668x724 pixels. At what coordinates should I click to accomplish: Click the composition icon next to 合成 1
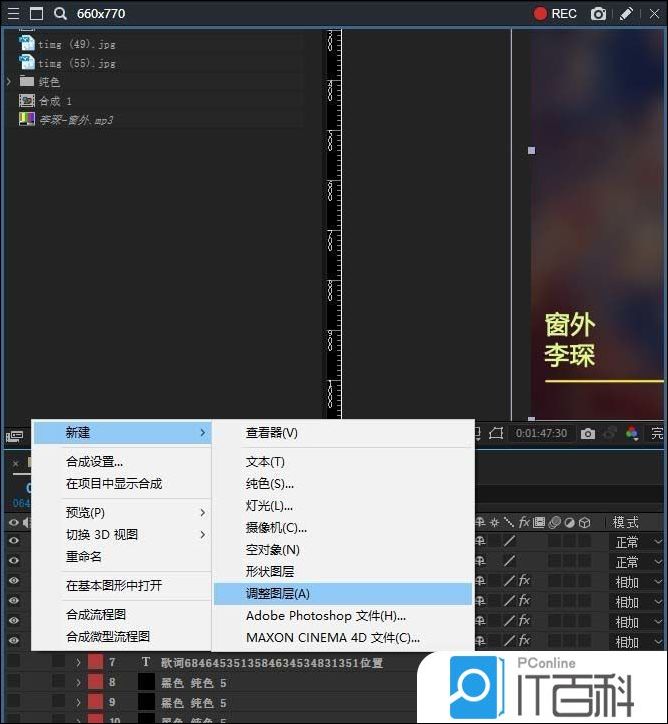pyautogui.click(x=27, y=101)
